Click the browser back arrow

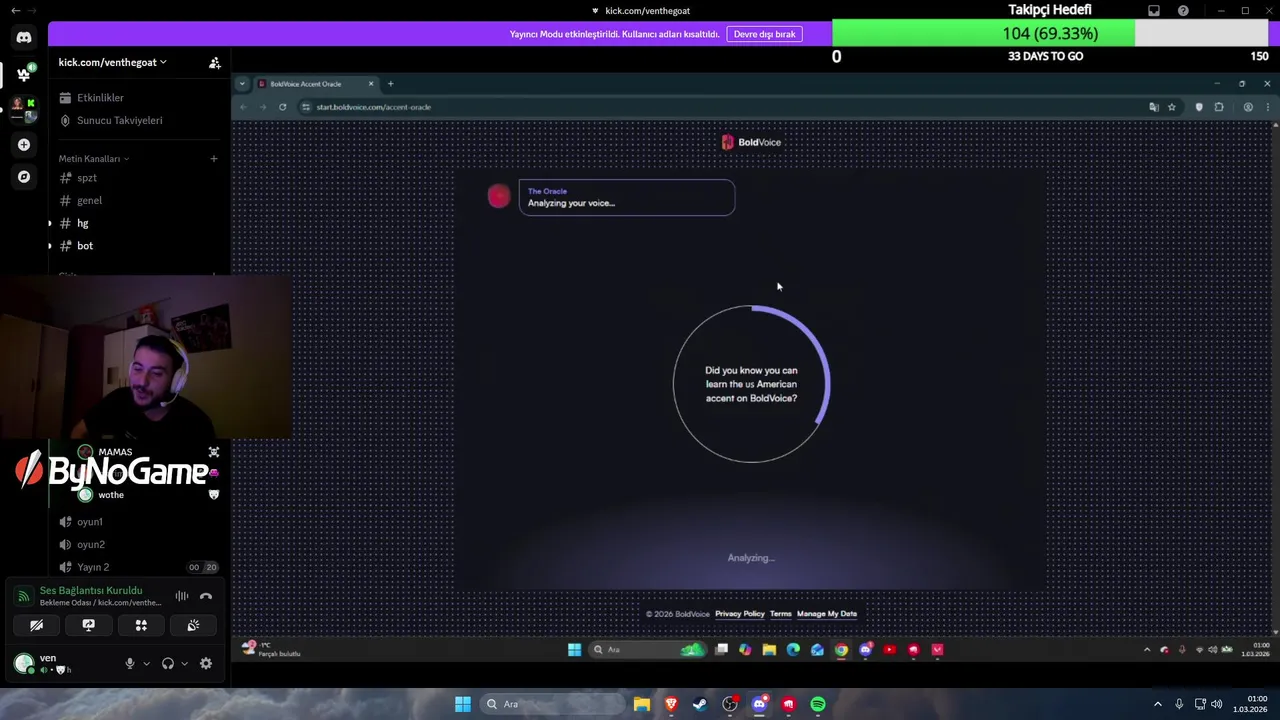[243, 107]
